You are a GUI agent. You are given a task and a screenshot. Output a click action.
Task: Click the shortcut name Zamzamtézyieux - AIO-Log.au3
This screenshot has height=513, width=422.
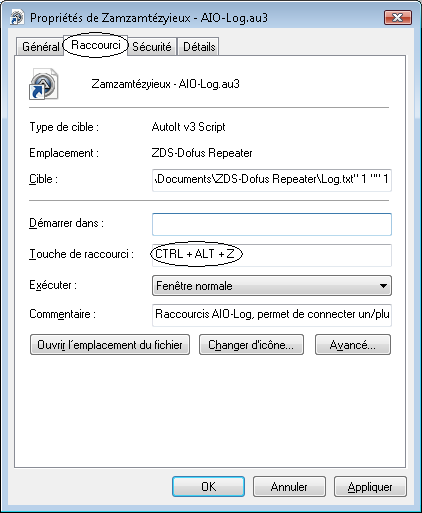[x=165, y=84]
